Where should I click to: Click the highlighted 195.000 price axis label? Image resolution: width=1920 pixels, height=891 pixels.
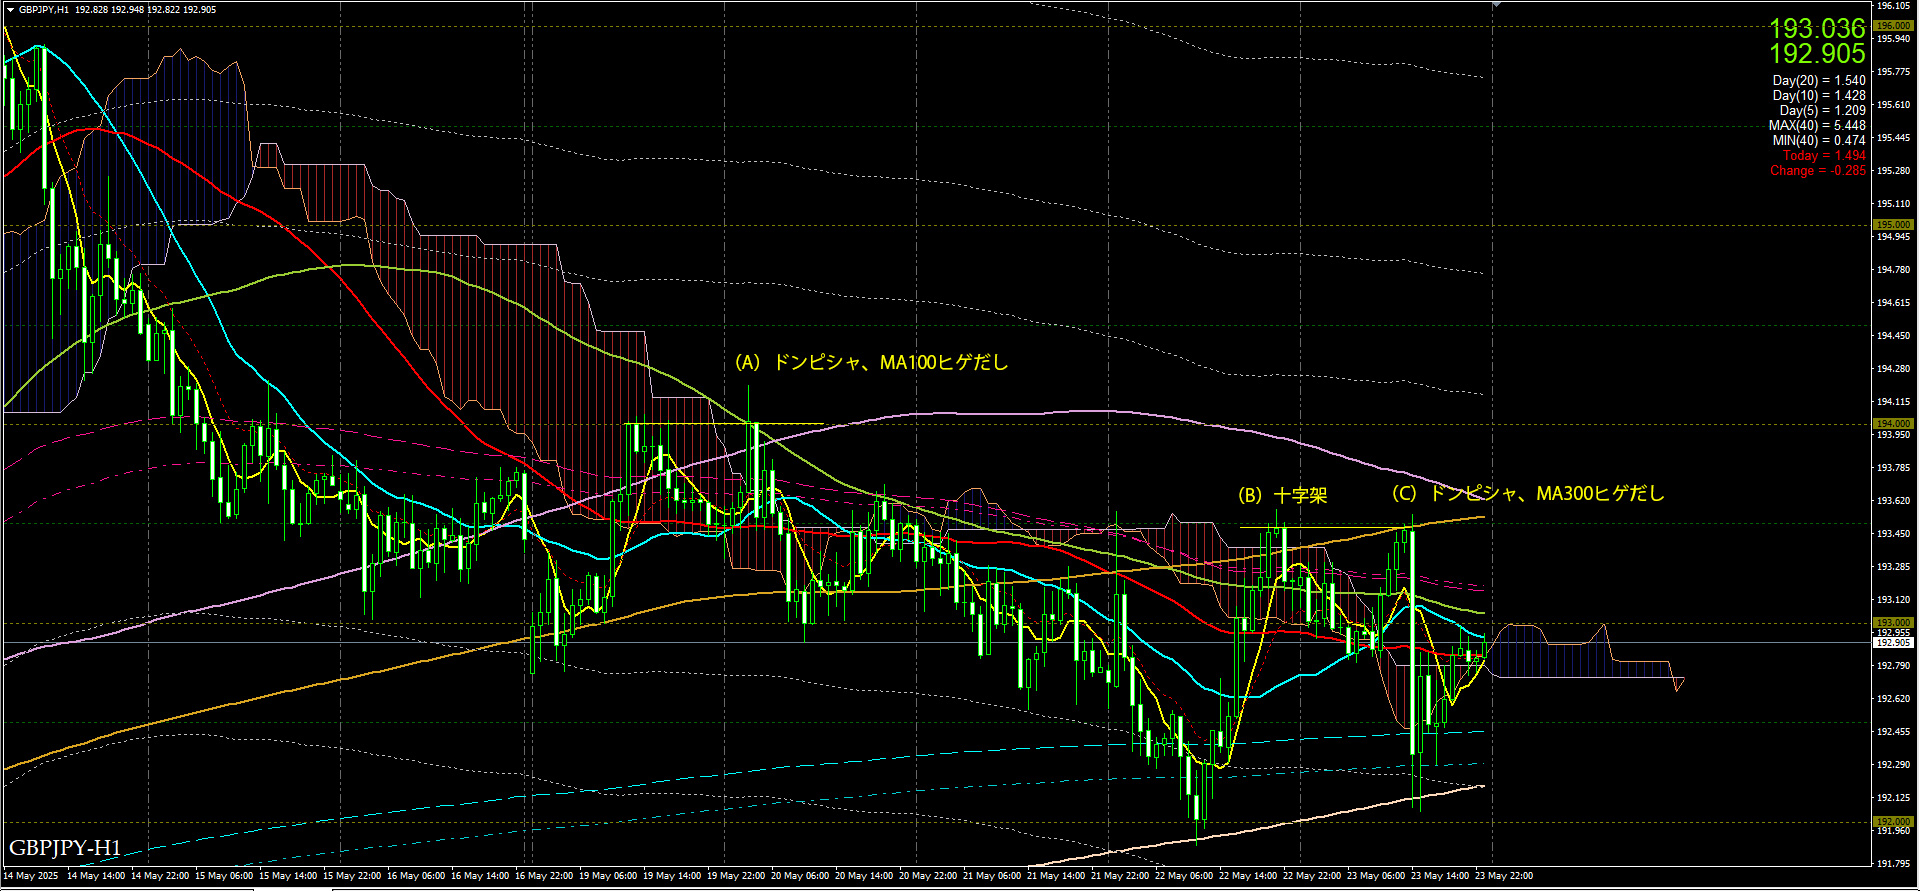(x=1892, y=225)
